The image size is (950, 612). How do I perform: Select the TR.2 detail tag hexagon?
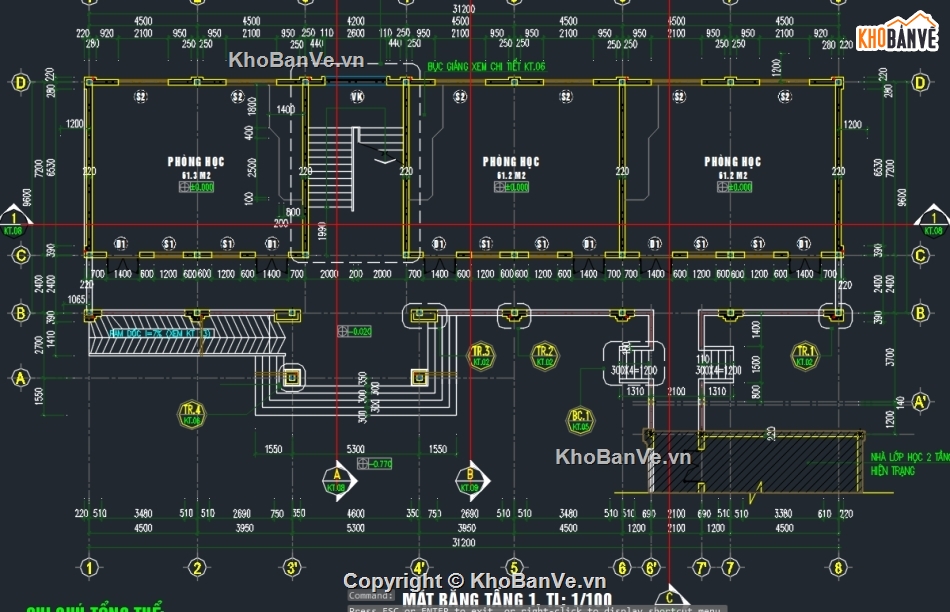544,356
